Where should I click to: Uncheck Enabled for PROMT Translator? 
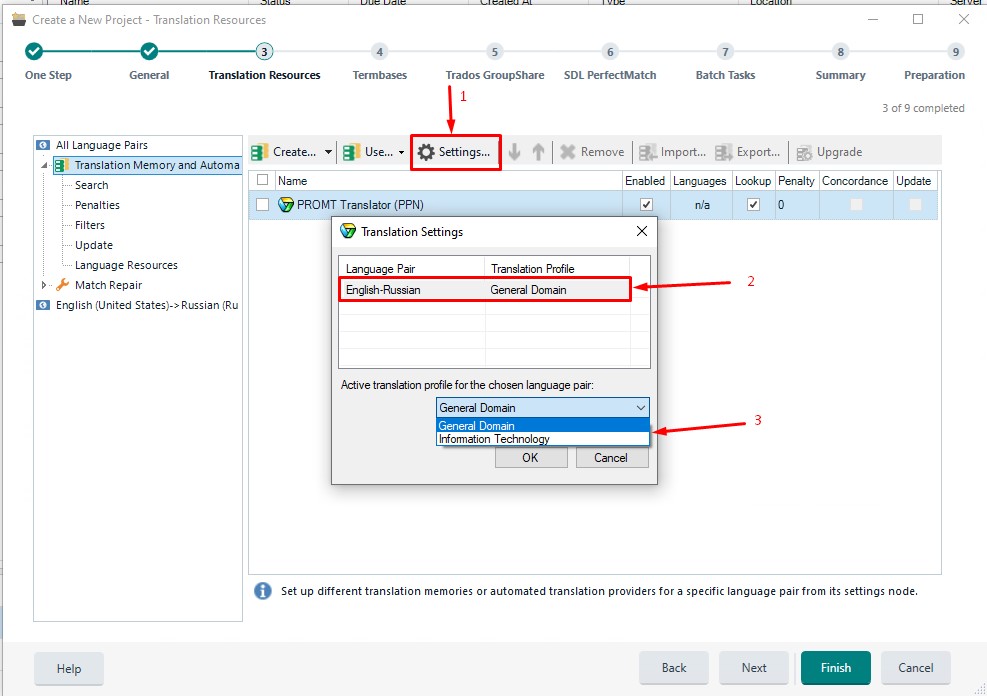646,205
